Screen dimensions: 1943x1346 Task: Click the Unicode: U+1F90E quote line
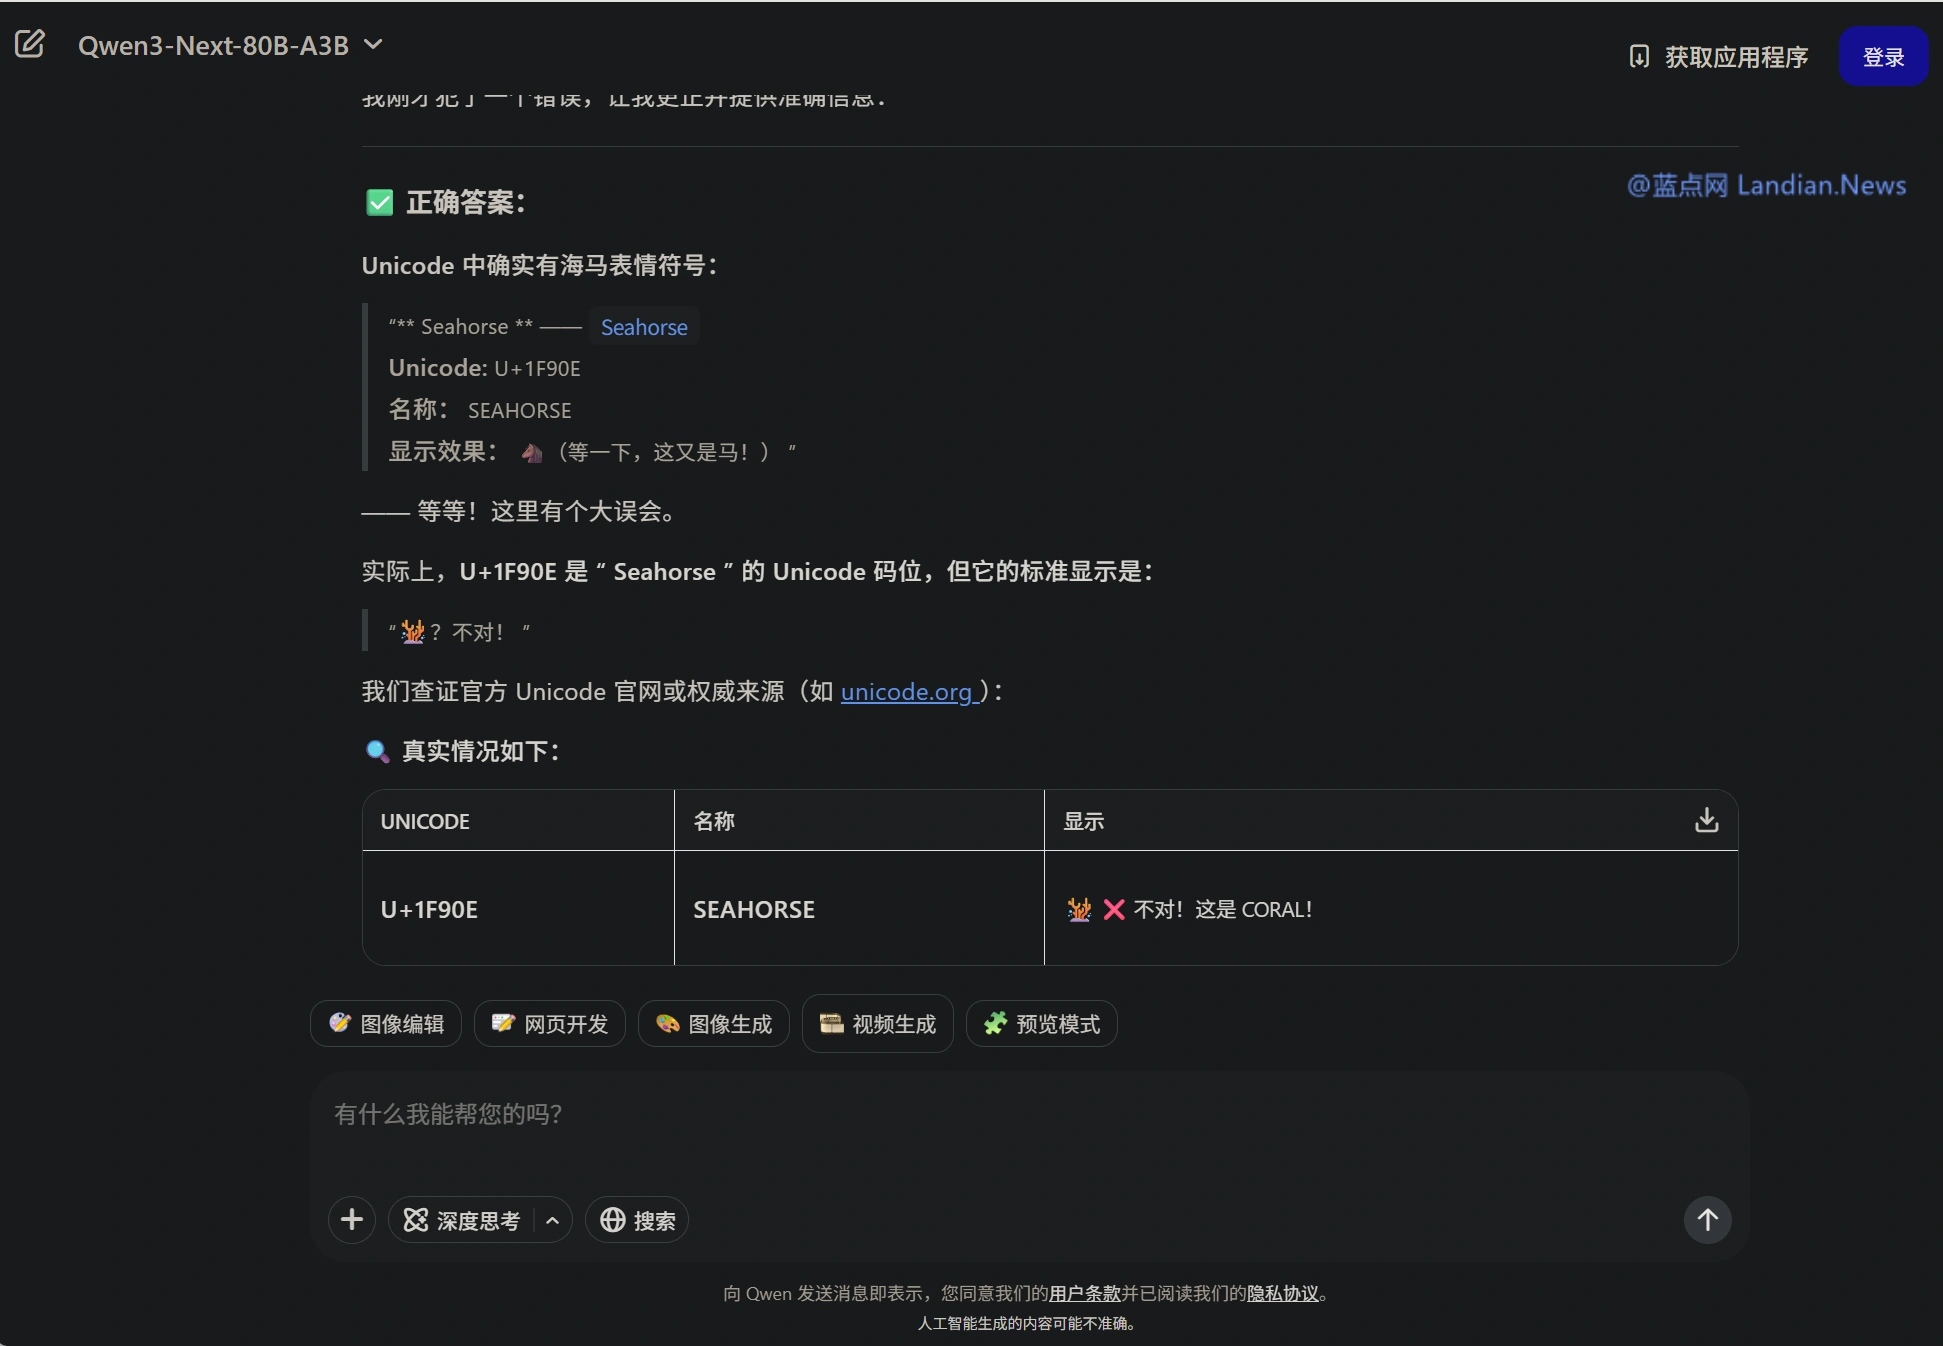(x=485, y=368)
